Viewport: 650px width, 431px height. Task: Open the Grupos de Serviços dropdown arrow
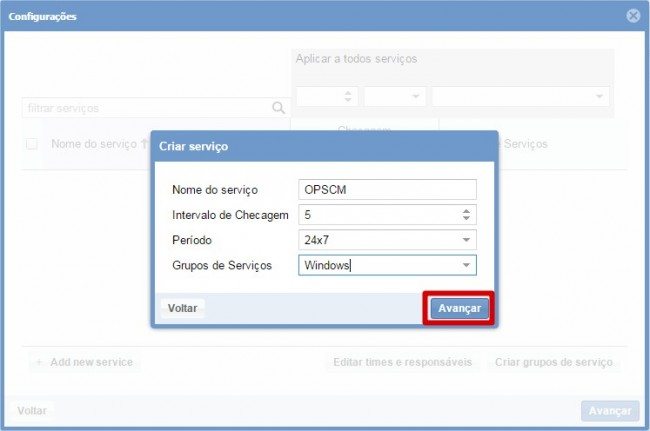pos(466,265)
